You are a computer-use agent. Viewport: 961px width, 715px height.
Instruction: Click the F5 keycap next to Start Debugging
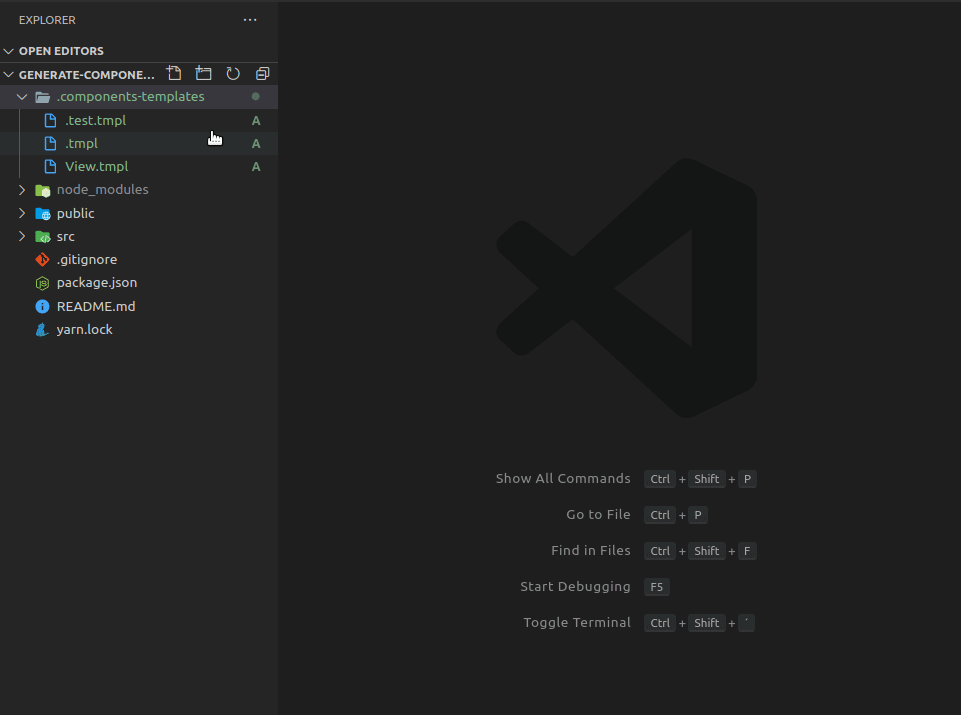click(656, 587)
